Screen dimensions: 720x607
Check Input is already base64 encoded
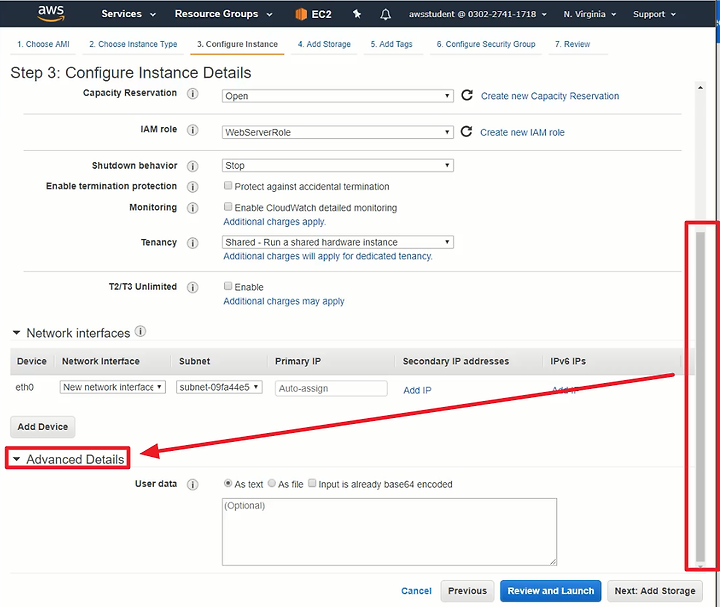point(312,483)
